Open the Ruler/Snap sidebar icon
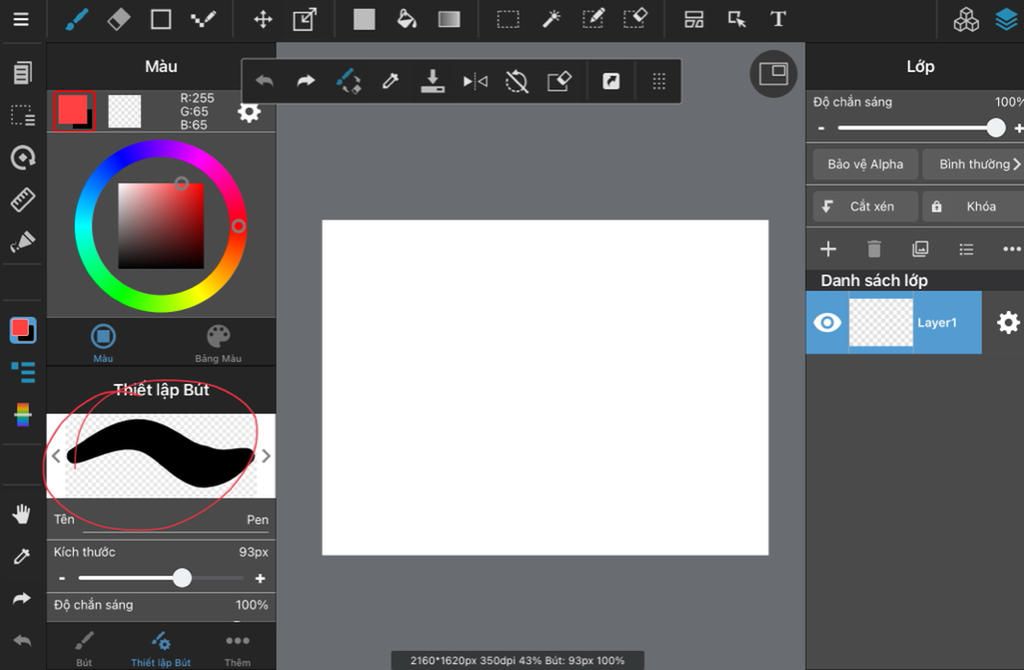The height and width of the screenshot is (670, 1024). click(x=22, y=200)
